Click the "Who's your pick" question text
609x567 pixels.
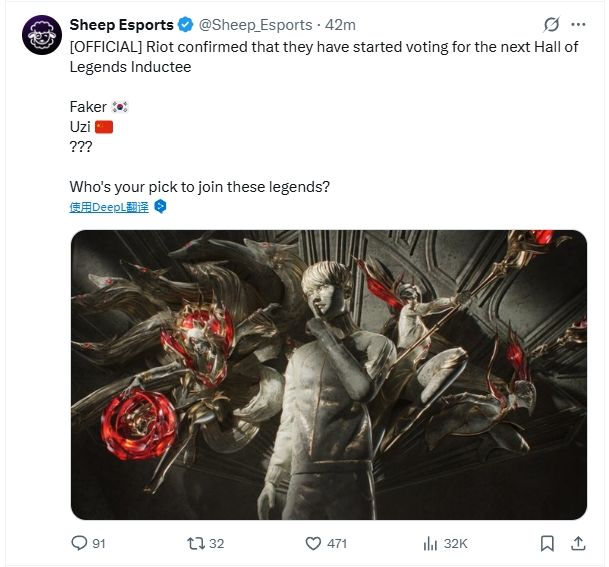(199, 187)
